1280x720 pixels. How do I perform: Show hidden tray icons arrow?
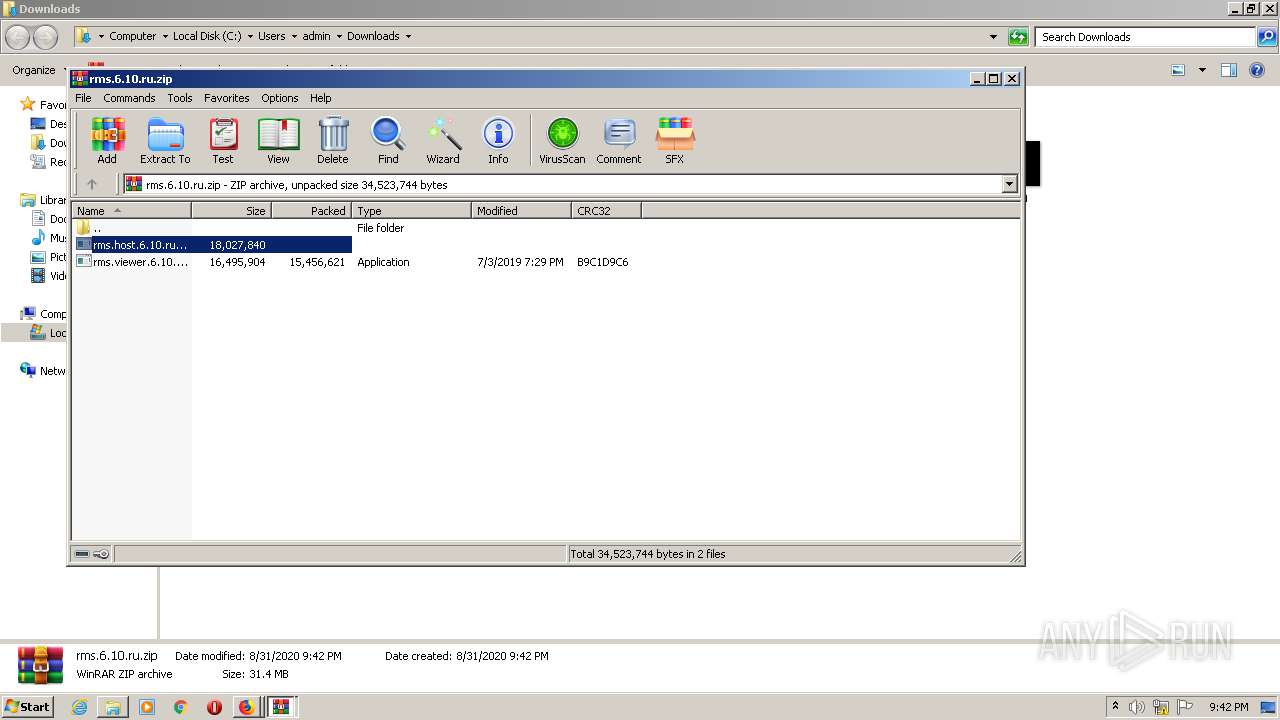(1116, 707)
